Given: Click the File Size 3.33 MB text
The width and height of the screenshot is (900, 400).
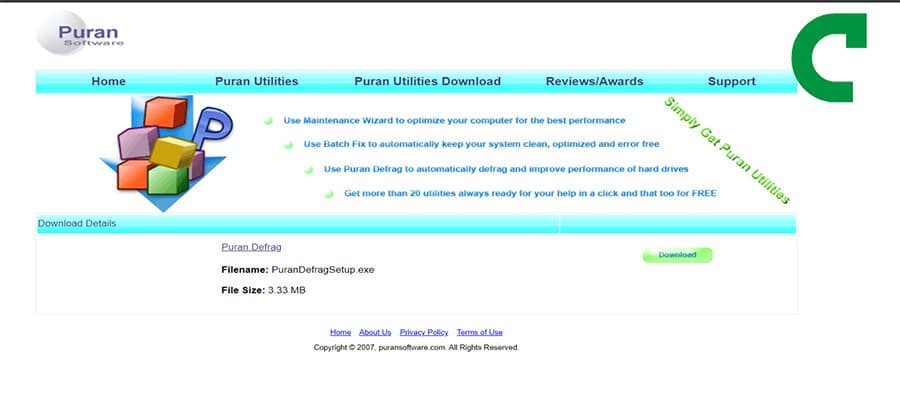Looking at the screenshot, I should pyautogui.click(x=263, y=290).
